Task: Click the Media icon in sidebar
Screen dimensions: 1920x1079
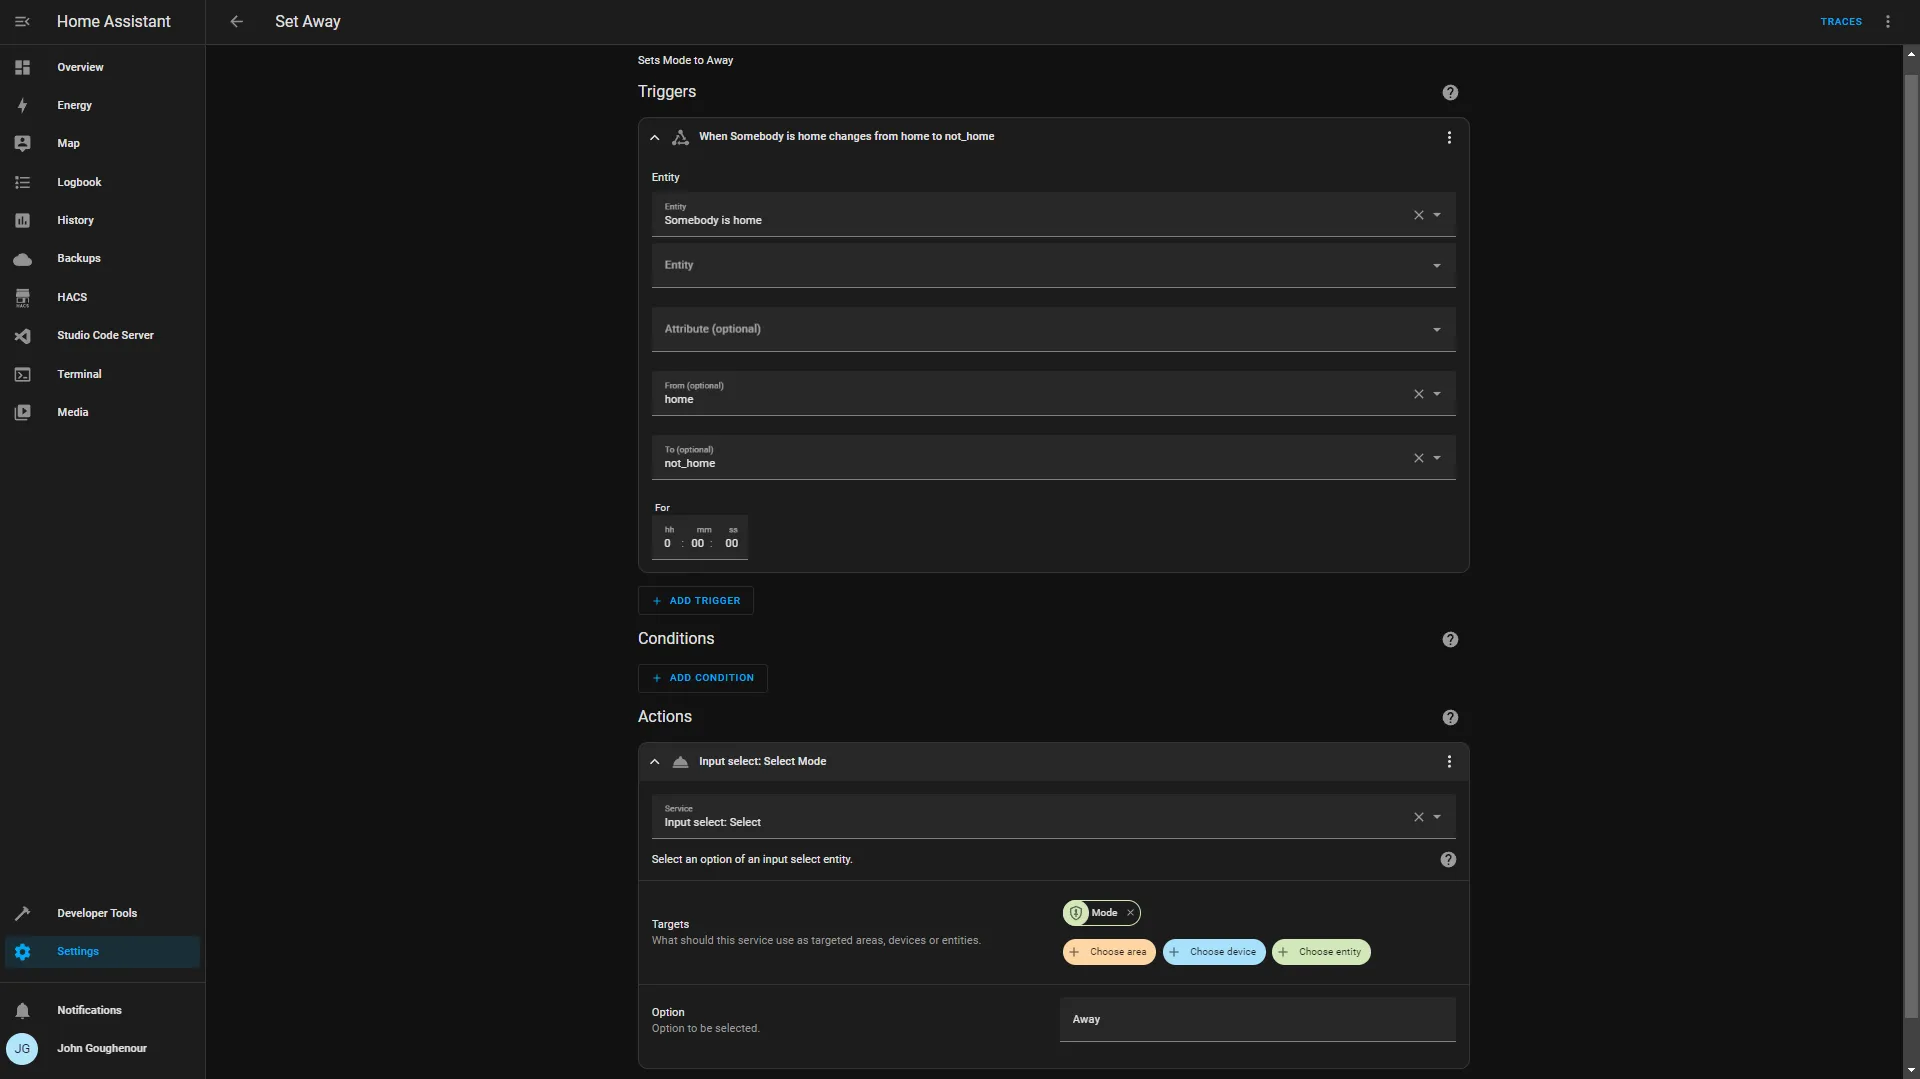Action: point(22,412)
